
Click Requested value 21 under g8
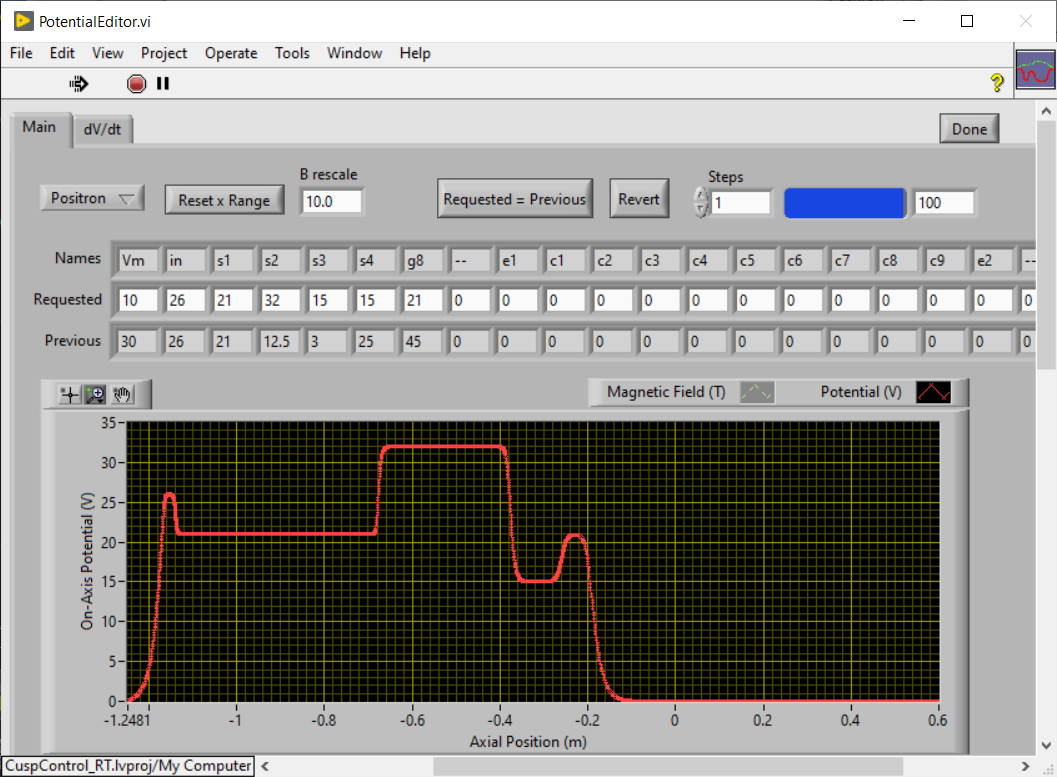(x=423, y=301)
